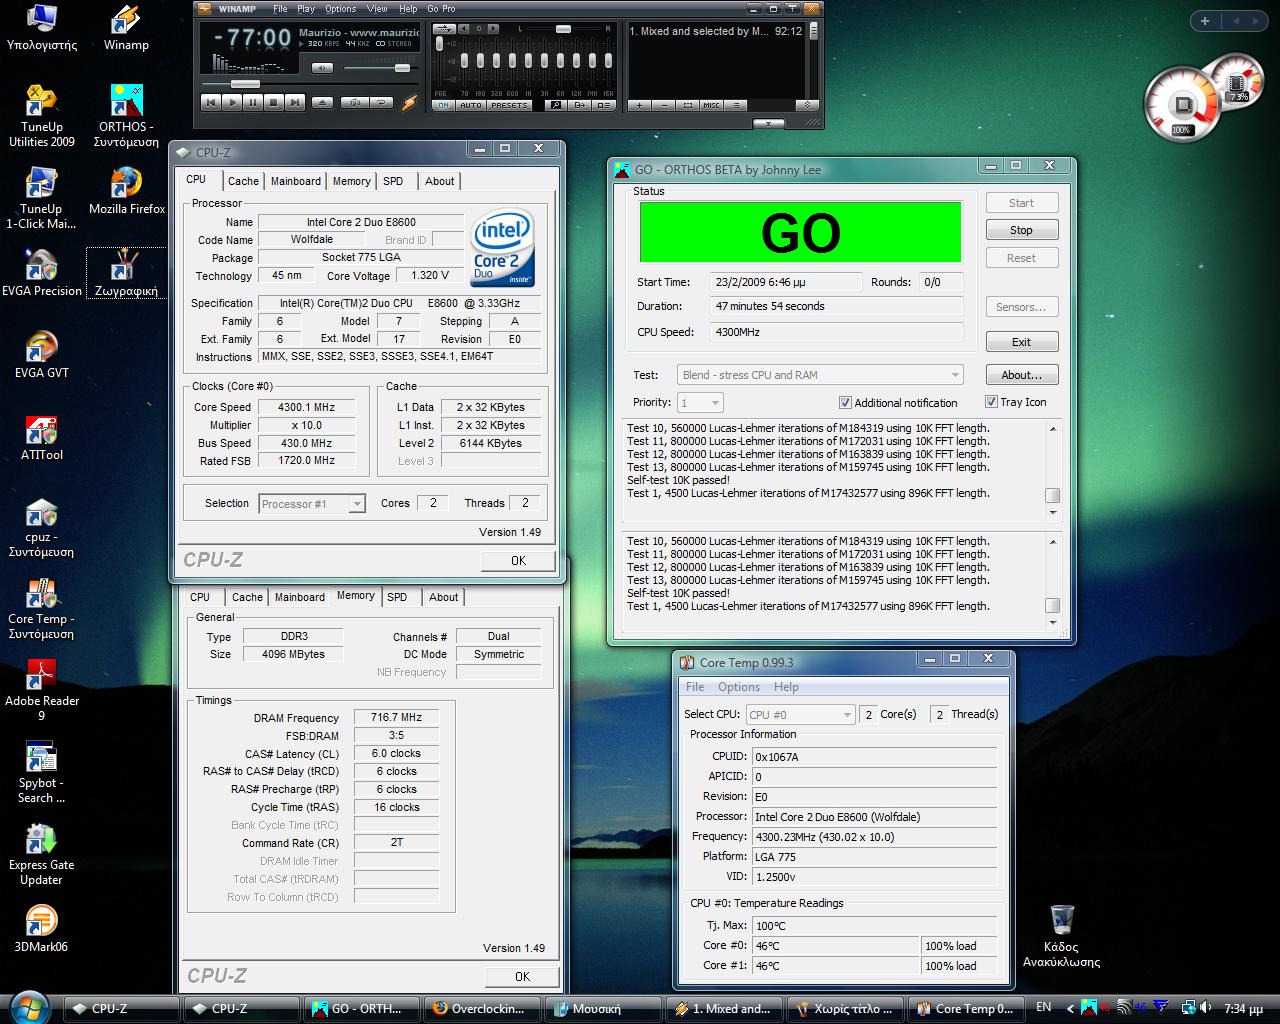Toggle Winamp repeat button

[382, 102]
